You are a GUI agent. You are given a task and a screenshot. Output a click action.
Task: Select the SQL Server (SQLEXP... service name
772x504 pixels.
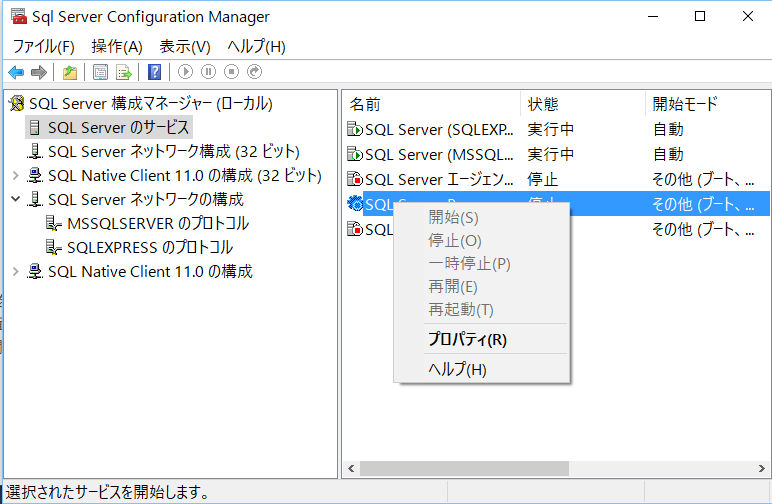pos(439,129)
